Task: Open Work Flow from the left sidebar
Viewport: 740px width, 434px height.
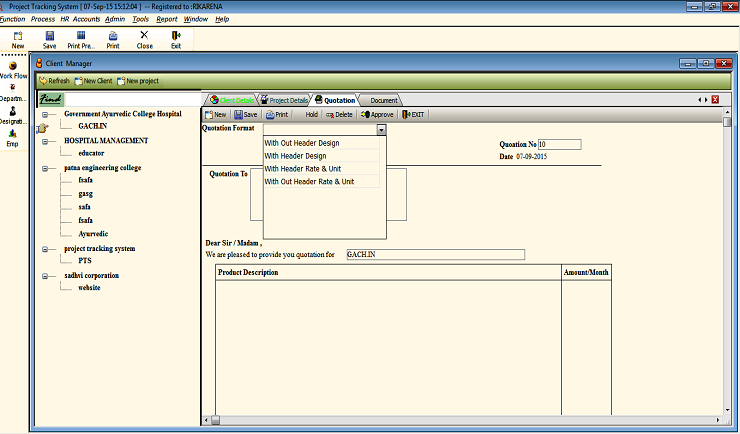Action: click(12, 69)
